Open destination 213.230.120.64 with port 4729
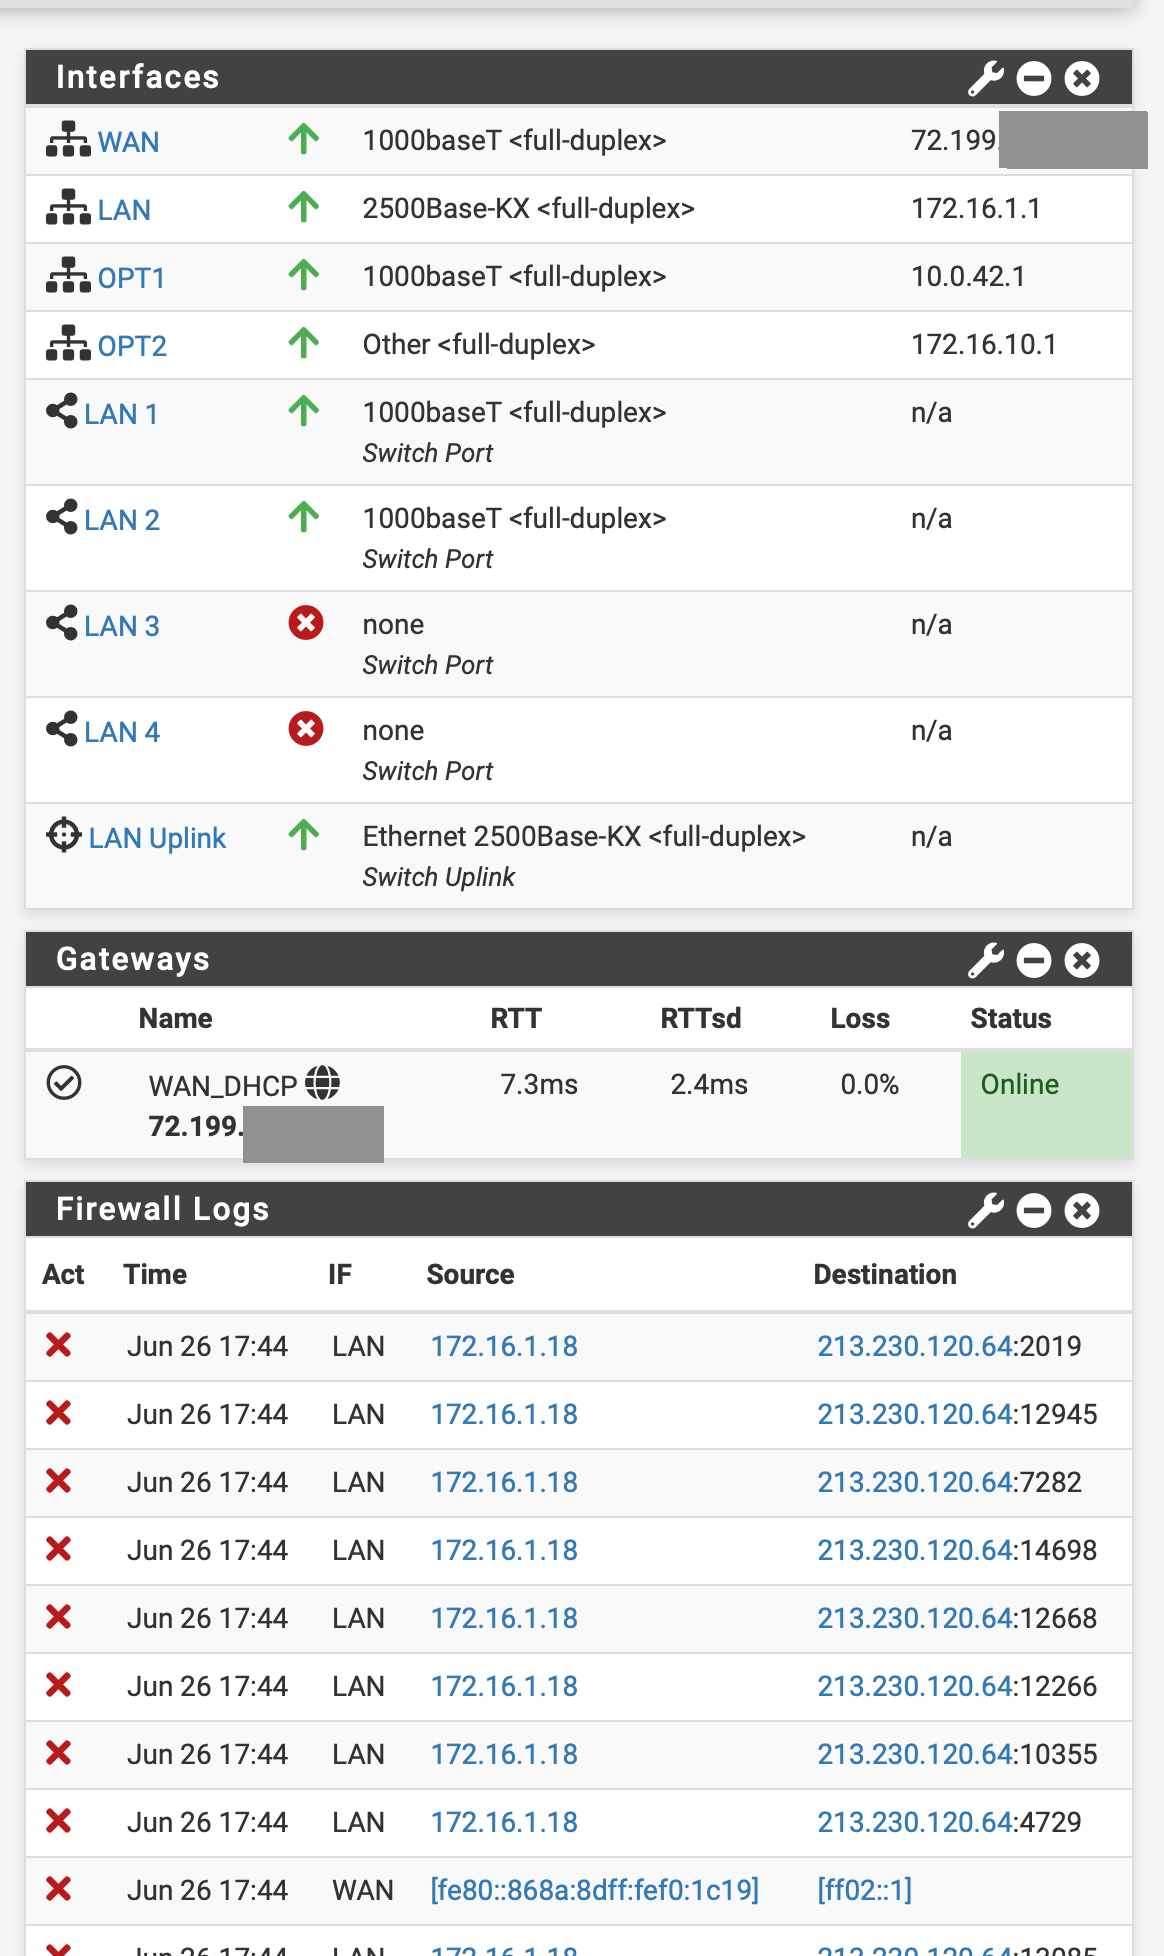Image resolution: width=1164 pixels, height=1956 pixels. click(915, 1822)
